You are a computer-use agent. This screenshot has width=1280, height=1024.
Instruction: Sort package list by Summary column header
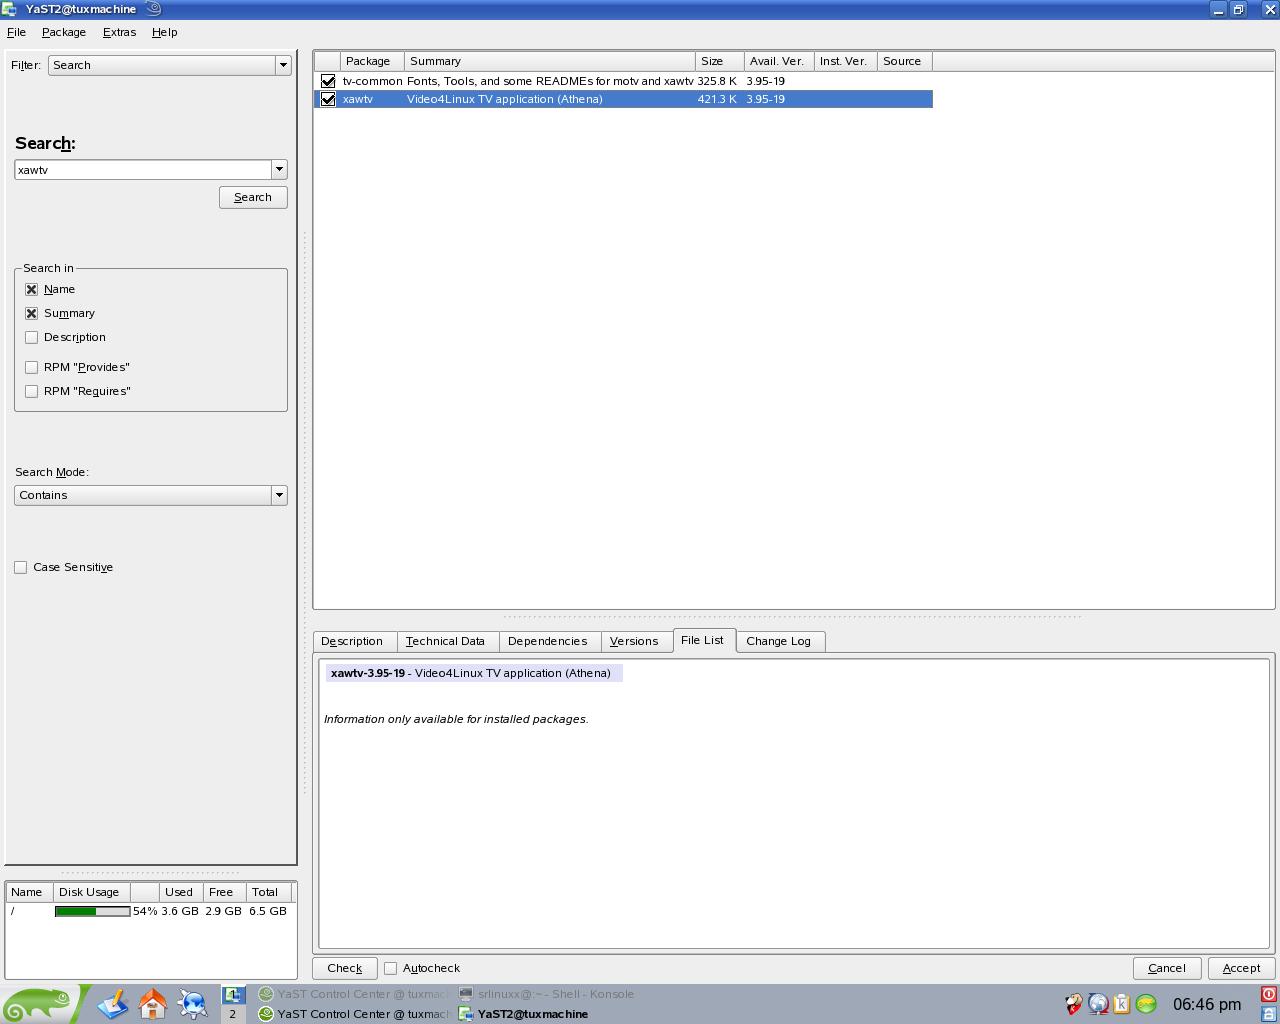pyautogui.click(x=550, y=61)
